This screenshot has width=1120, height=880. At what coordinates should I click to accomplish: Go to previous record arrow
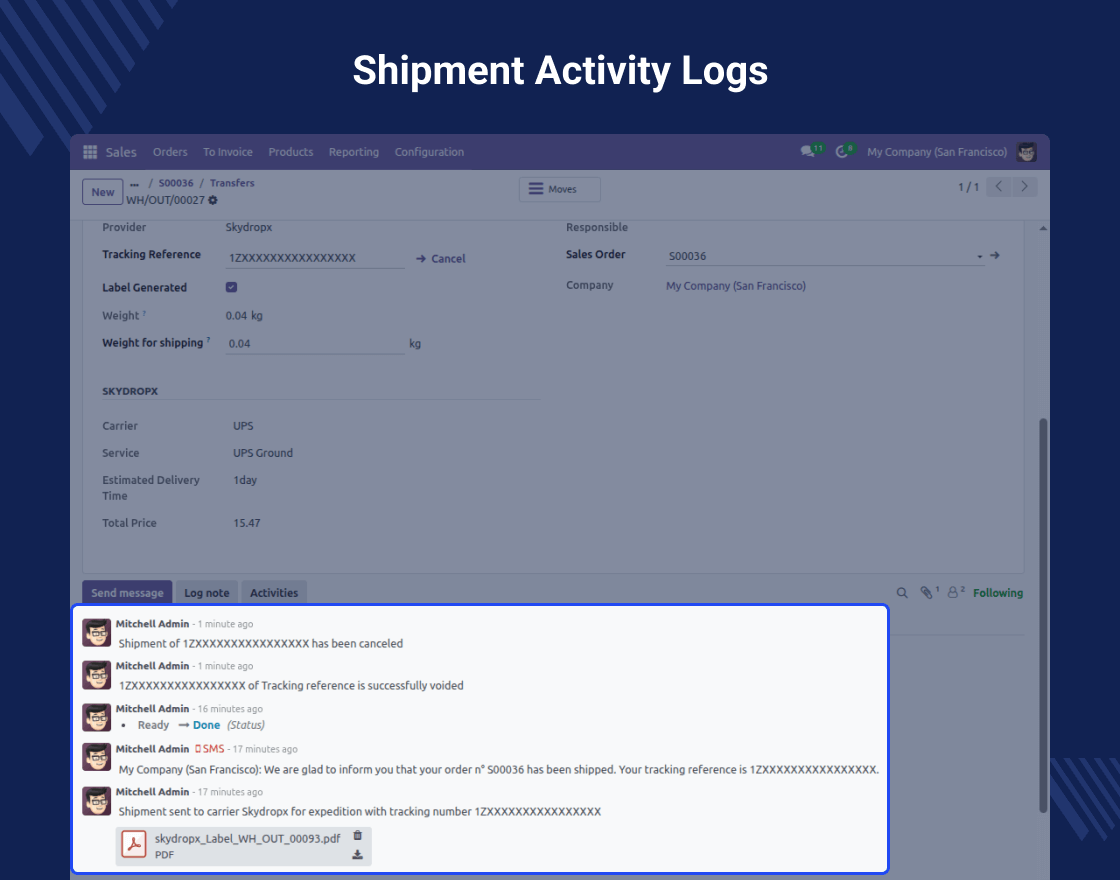coord(999,186)
